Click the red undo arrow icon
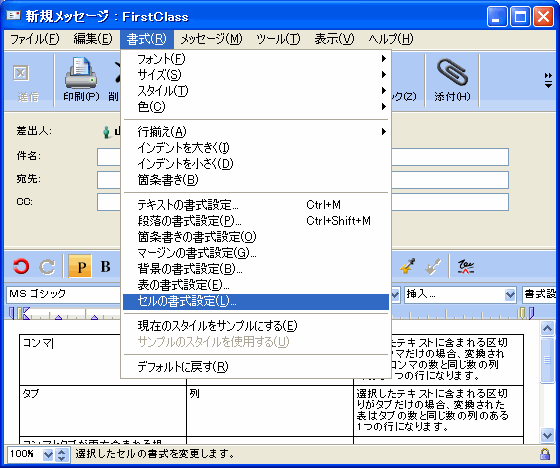This screenshot has height=468, width=560. (x=21, y=267)
